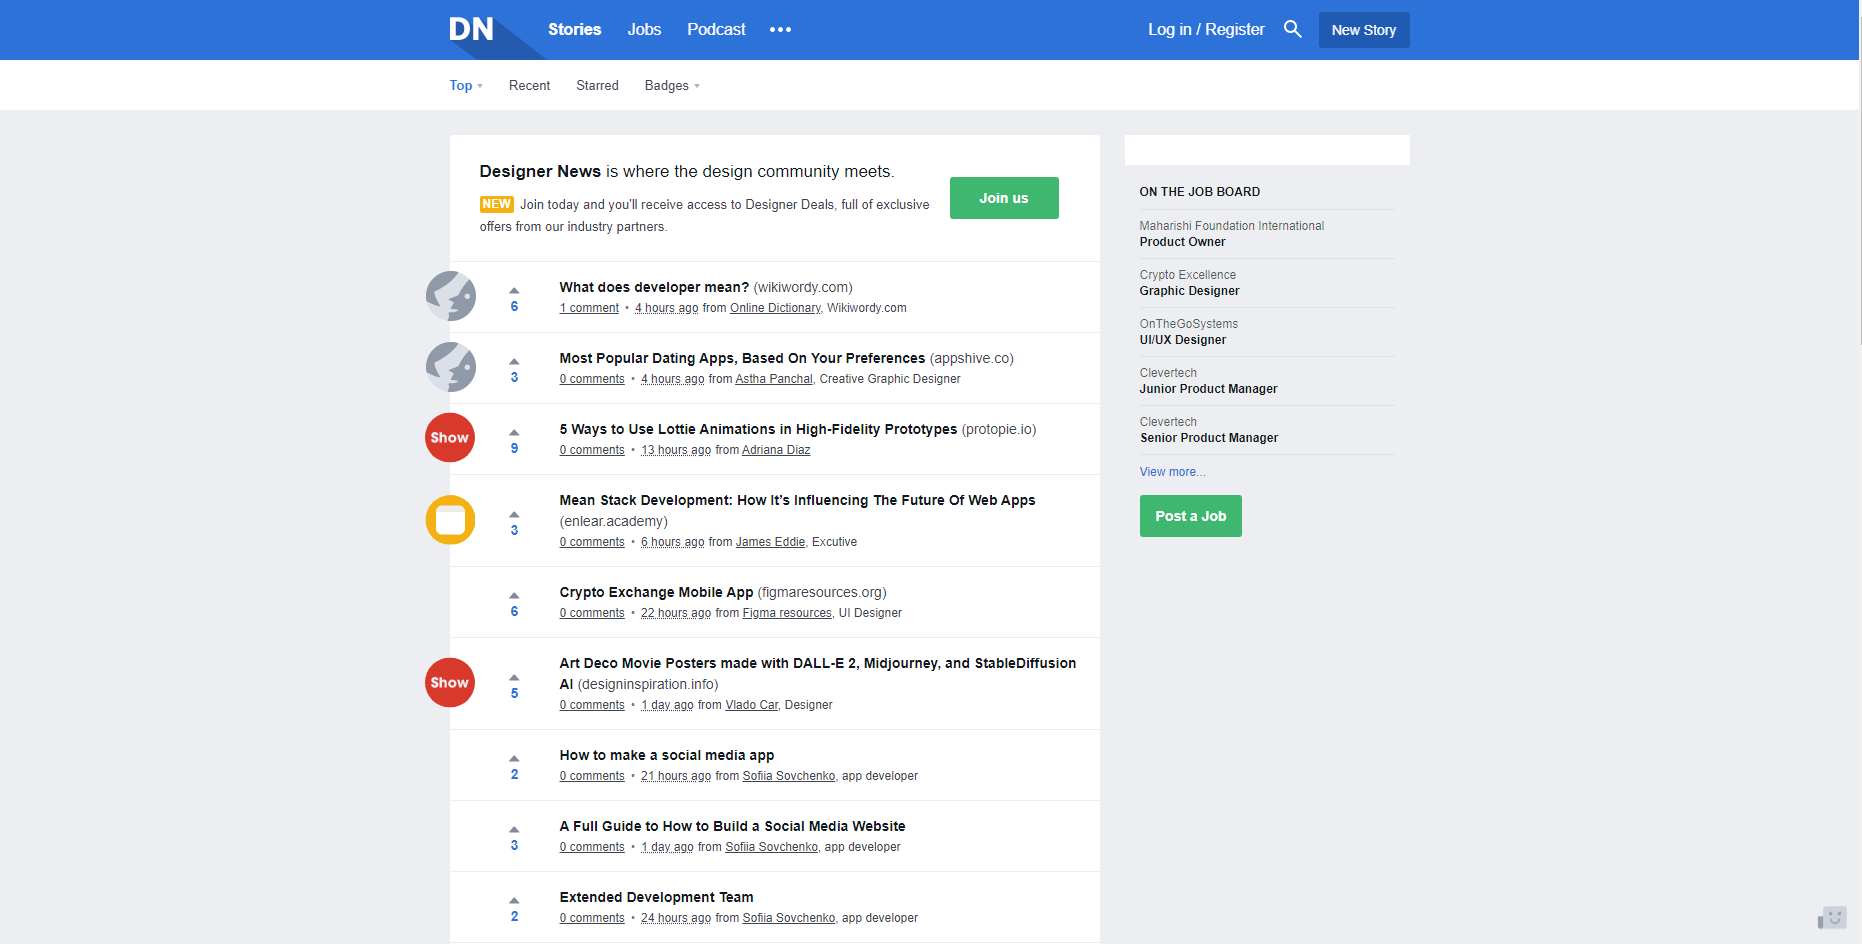Viewport: 1862px width, 944px height.
Task: Open the search magnifier icon
Action: click(x=1292, y=29)
